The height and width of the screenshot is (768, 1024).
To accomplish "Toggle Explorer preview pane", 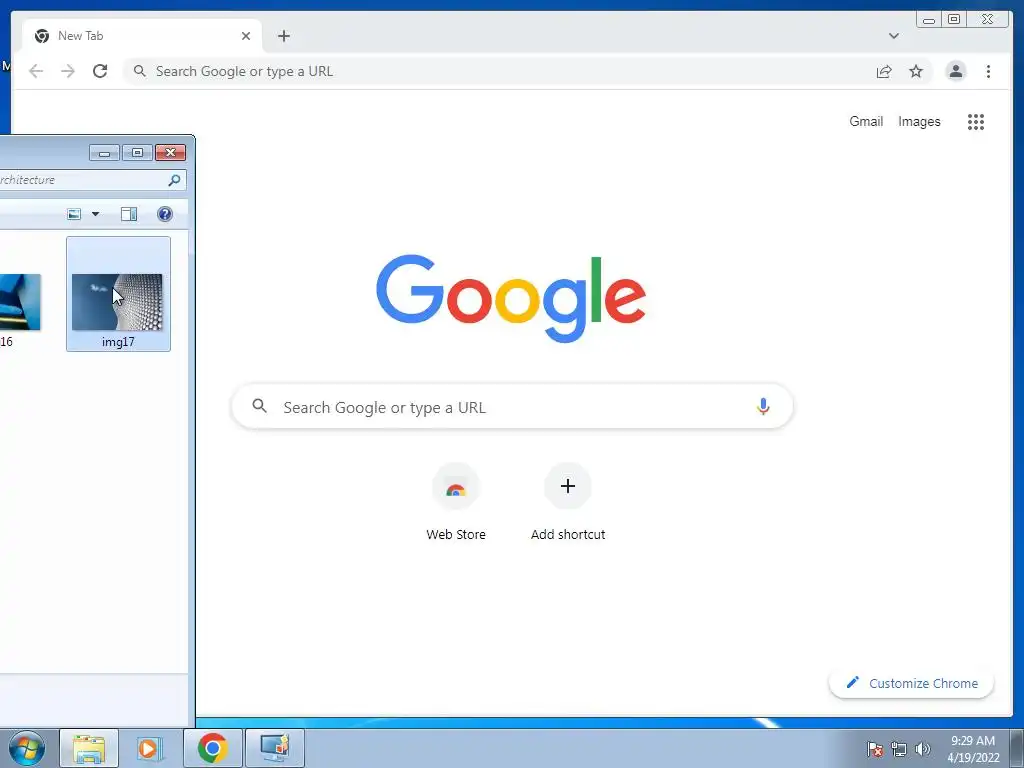I will click(129, 214).
